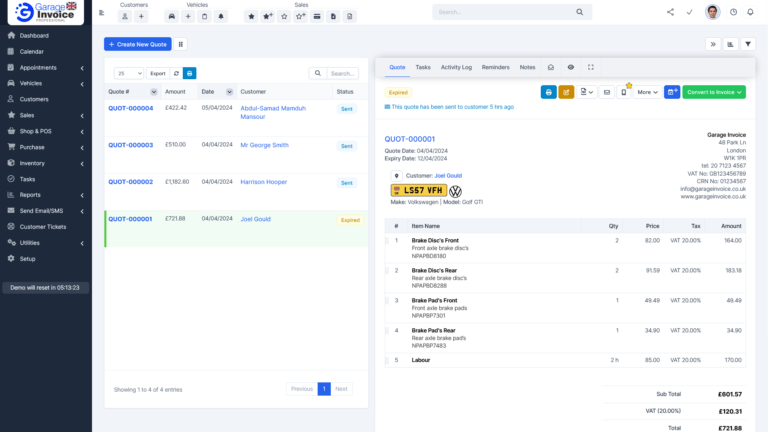Click the orange edit quote icon
This screenshot has width=768, height=432.
point(566,92)
